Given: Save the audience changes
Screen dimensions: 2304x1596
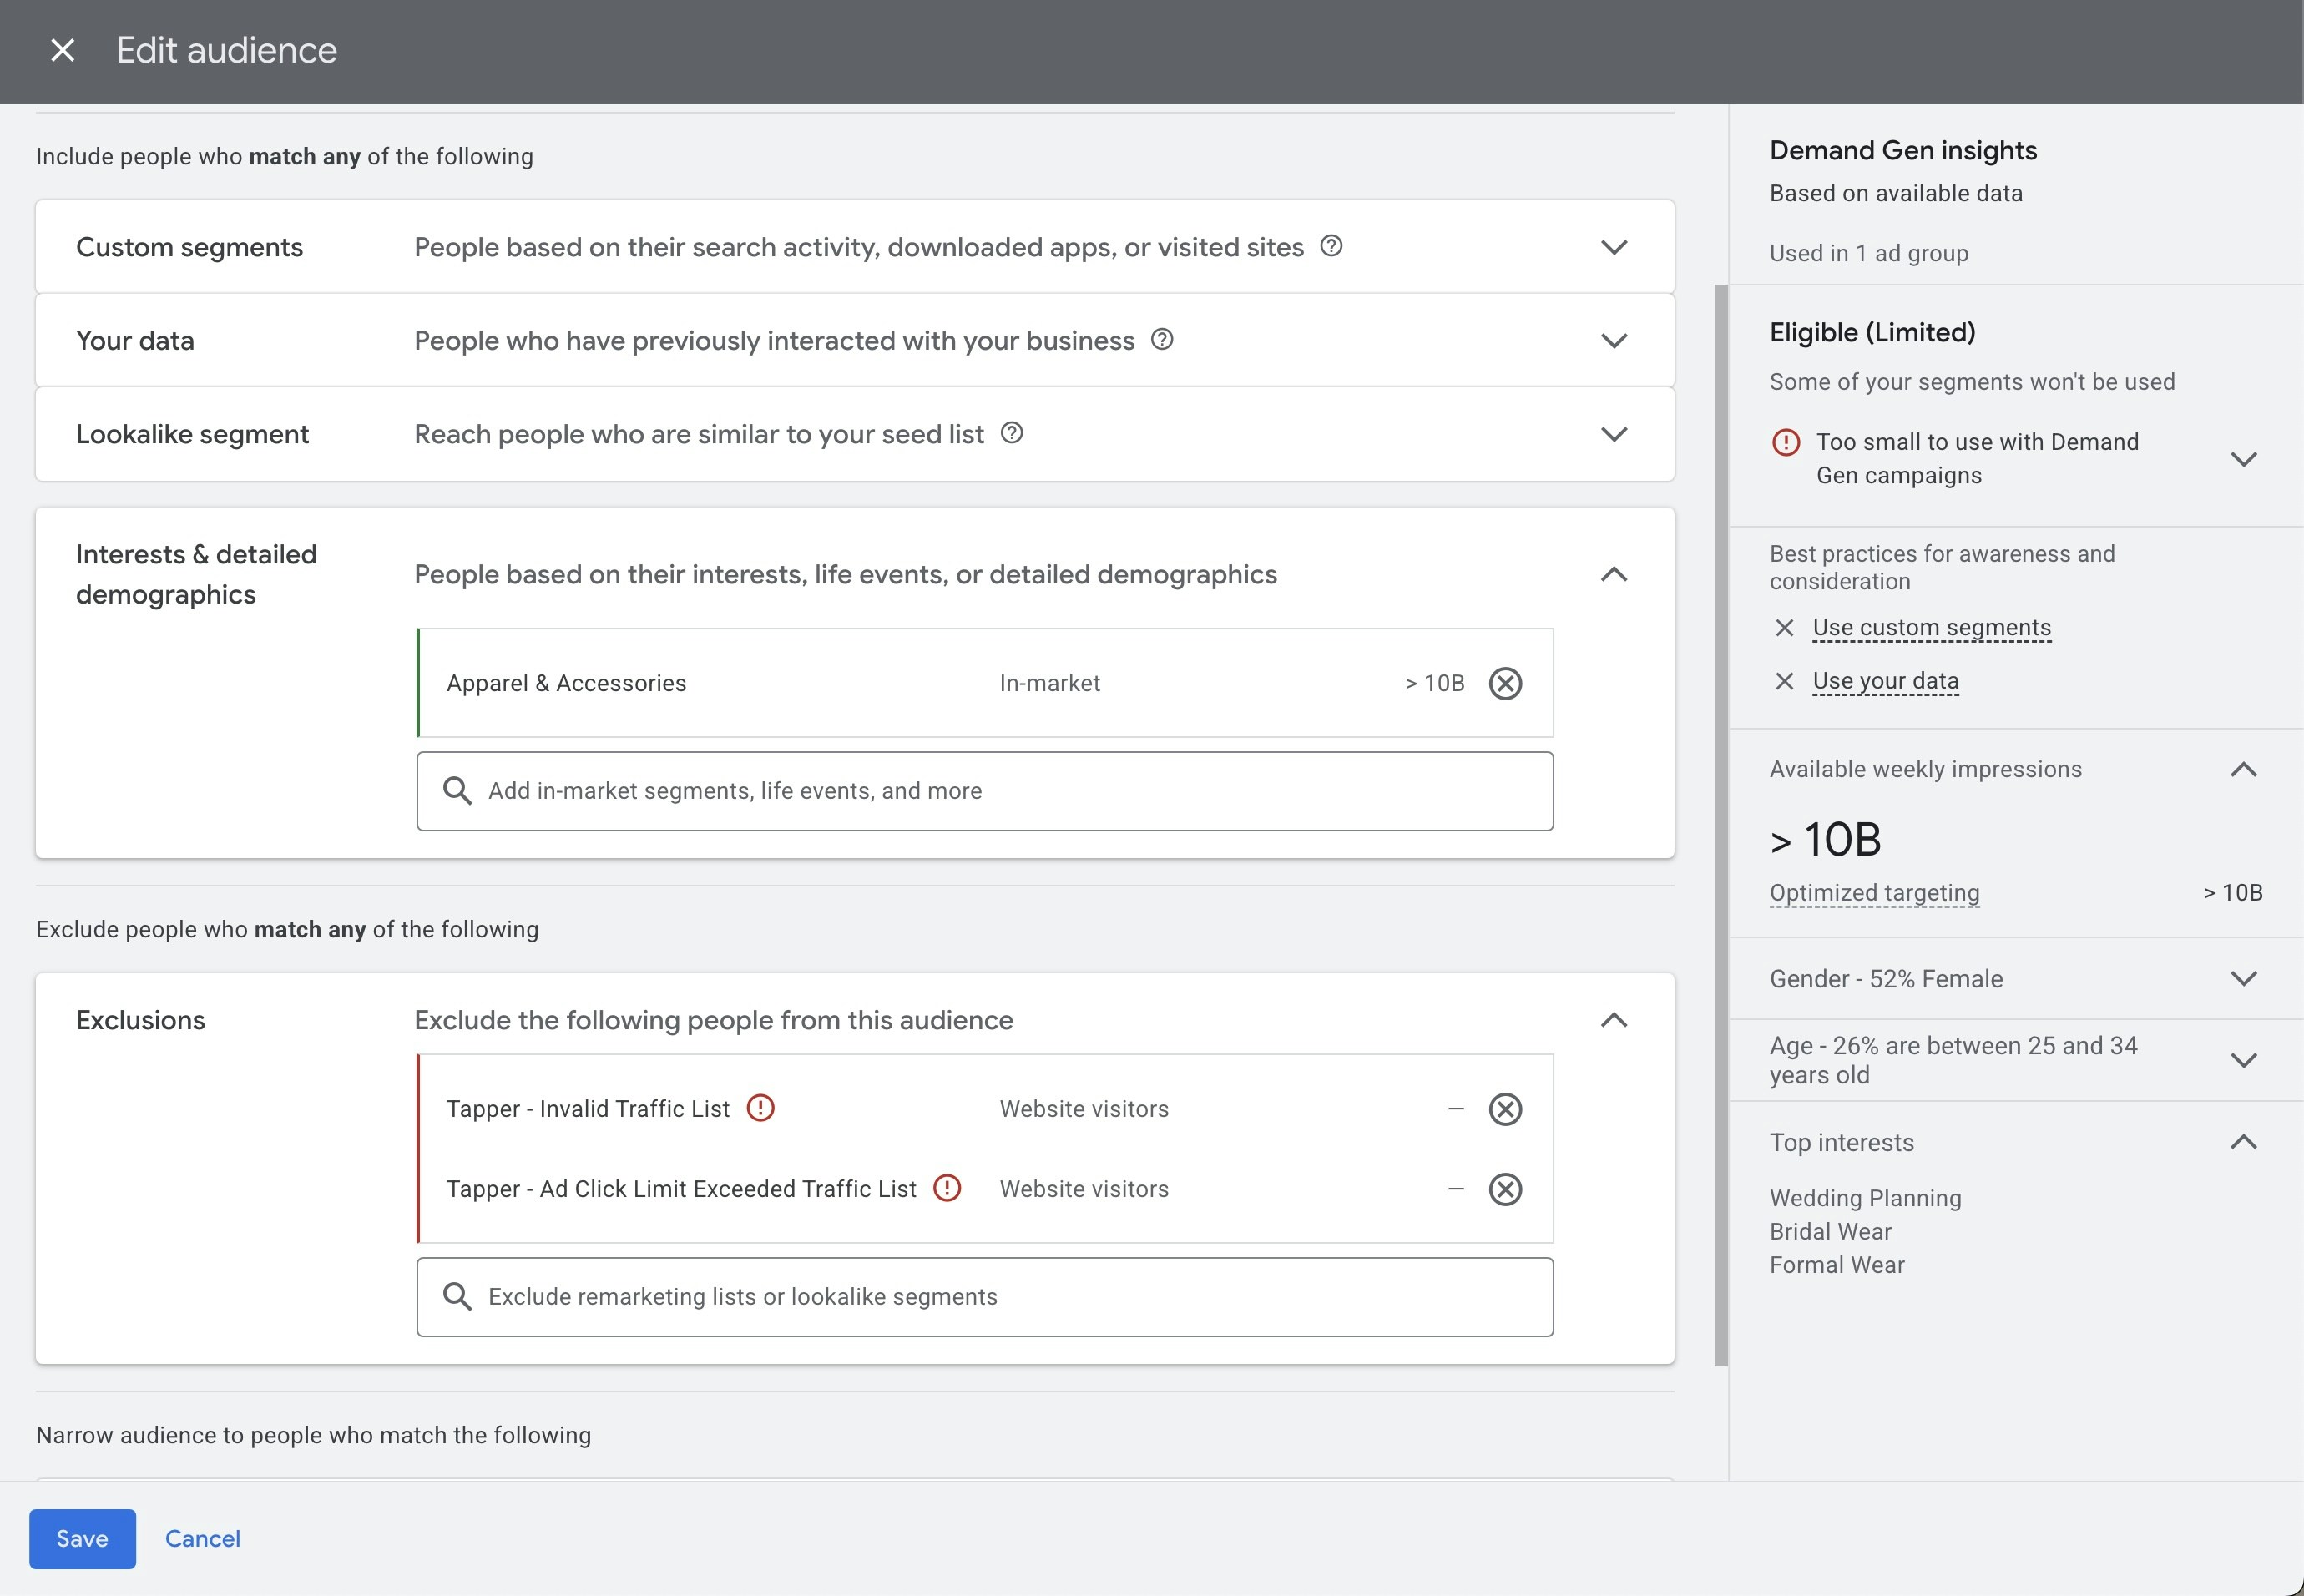Looking at the screenshot, I should [x=82, y=1538].
